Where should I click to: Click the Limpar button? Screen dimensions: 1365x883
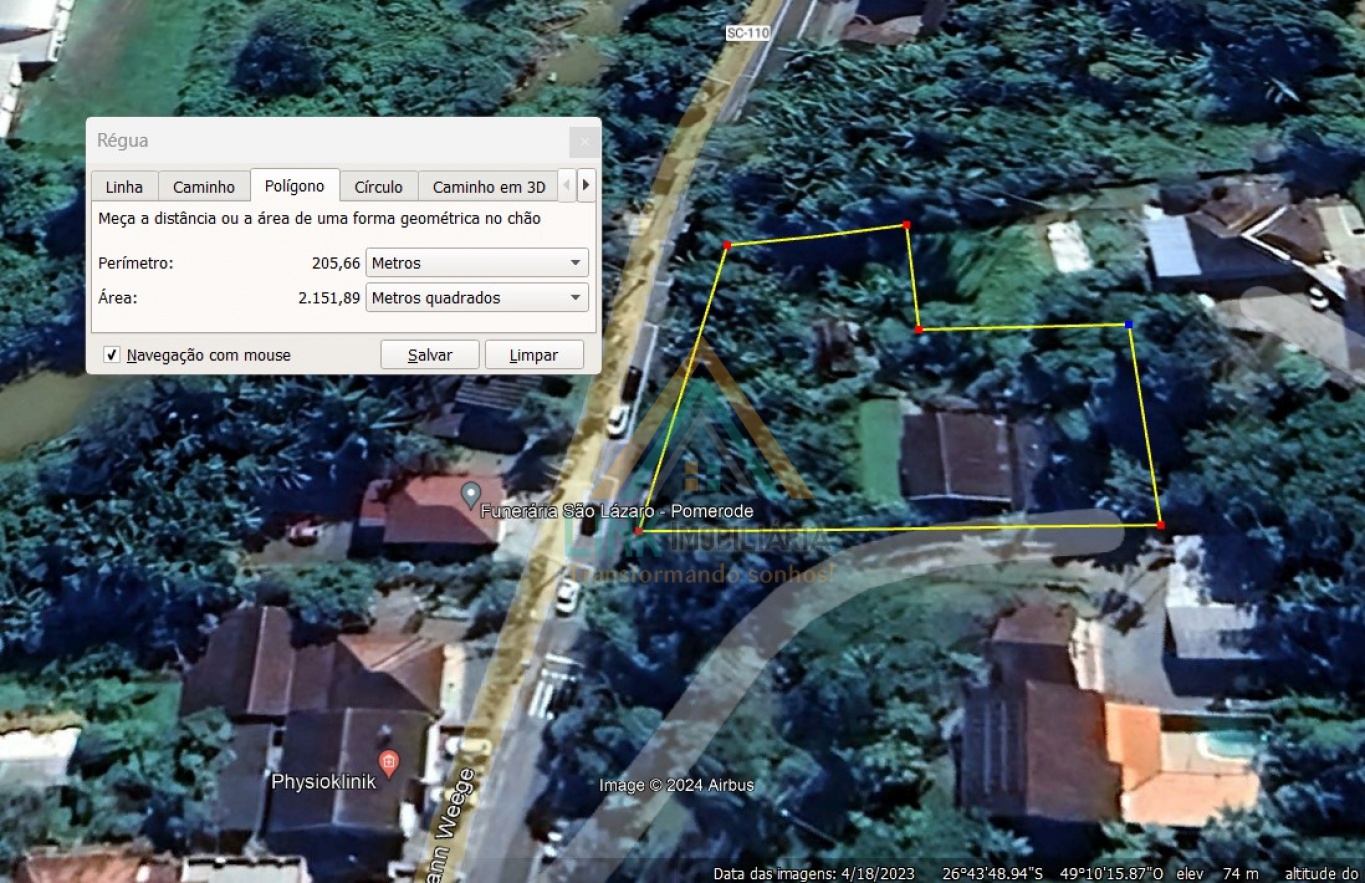click(x=534, y=355)
